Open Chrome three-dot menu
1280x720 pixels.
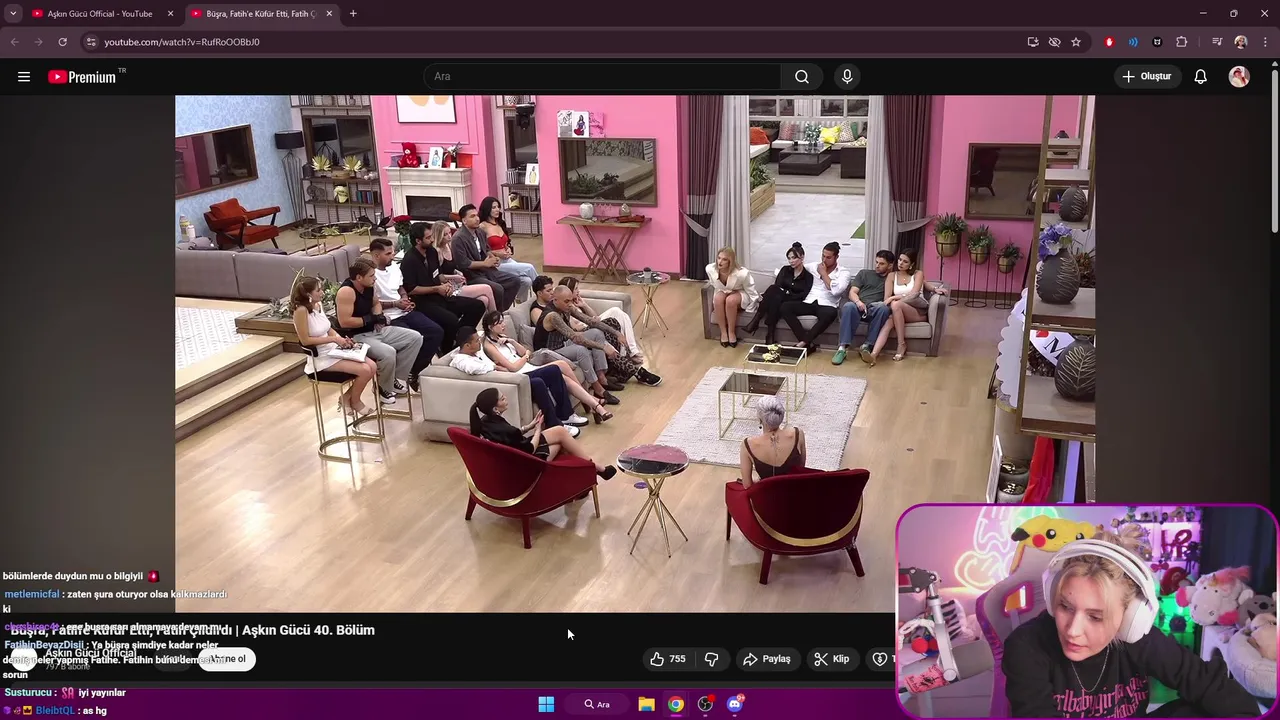tap(1266, 42)
